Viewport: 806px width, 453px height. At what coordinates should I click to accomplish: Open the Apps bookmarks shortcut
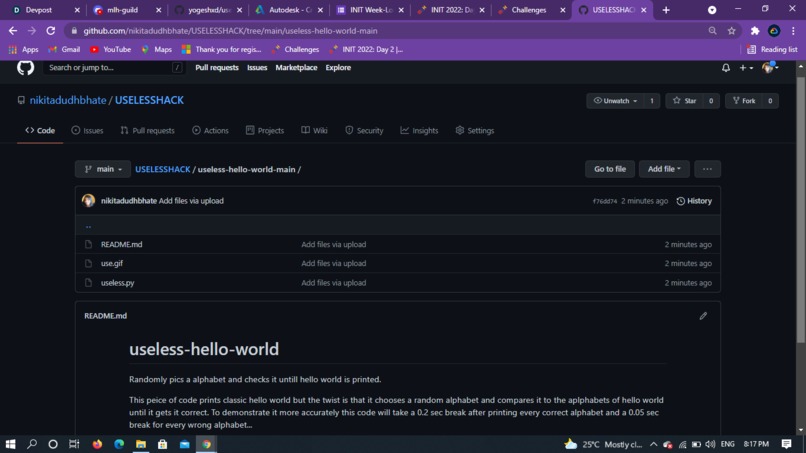[24, 49]
